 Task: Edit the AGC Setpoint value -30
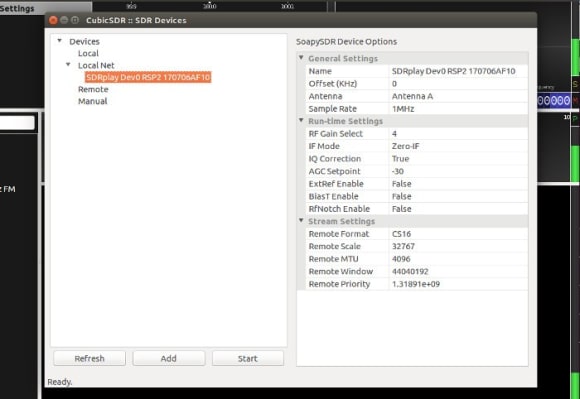click(458, 171)
